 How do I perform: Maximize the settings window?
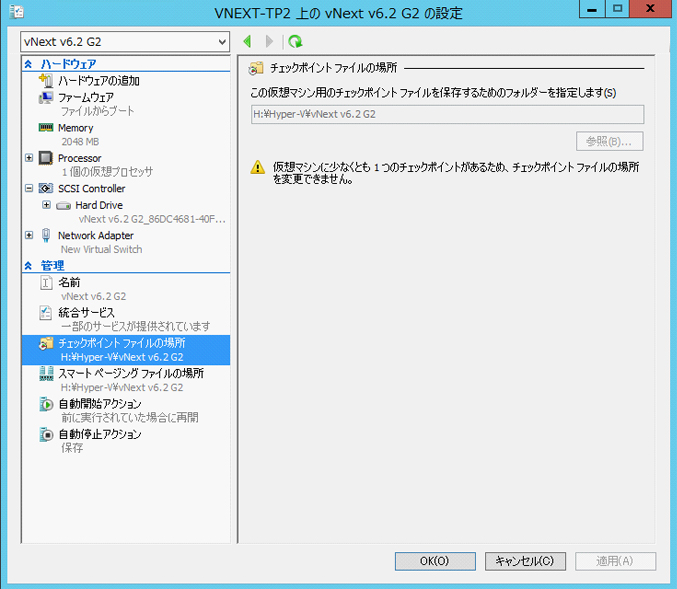tap(617, 9)
